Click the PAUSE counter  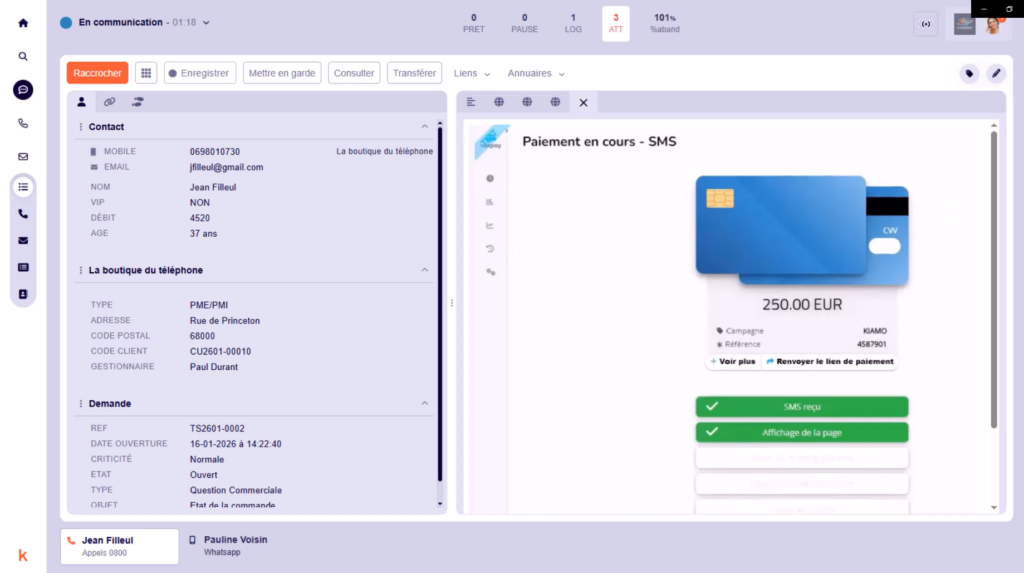524,24
